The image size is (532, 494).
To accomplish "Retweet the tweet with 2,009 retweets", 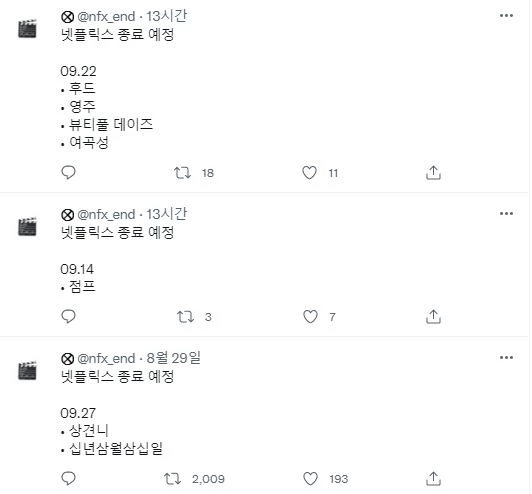I will pyautogui.click(x=172, y=479).
